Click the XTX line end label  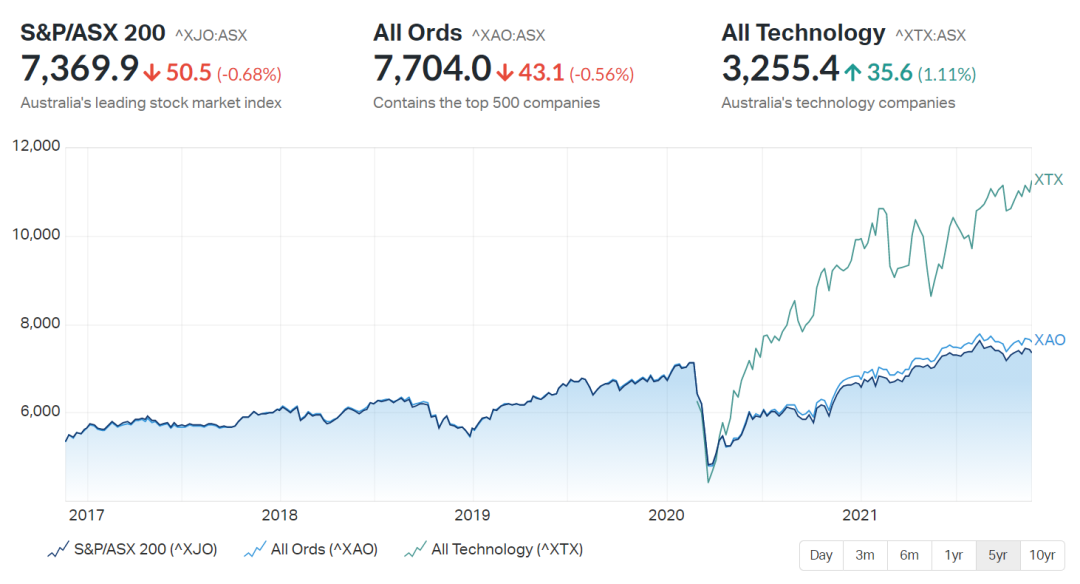tap(1049, 180)
